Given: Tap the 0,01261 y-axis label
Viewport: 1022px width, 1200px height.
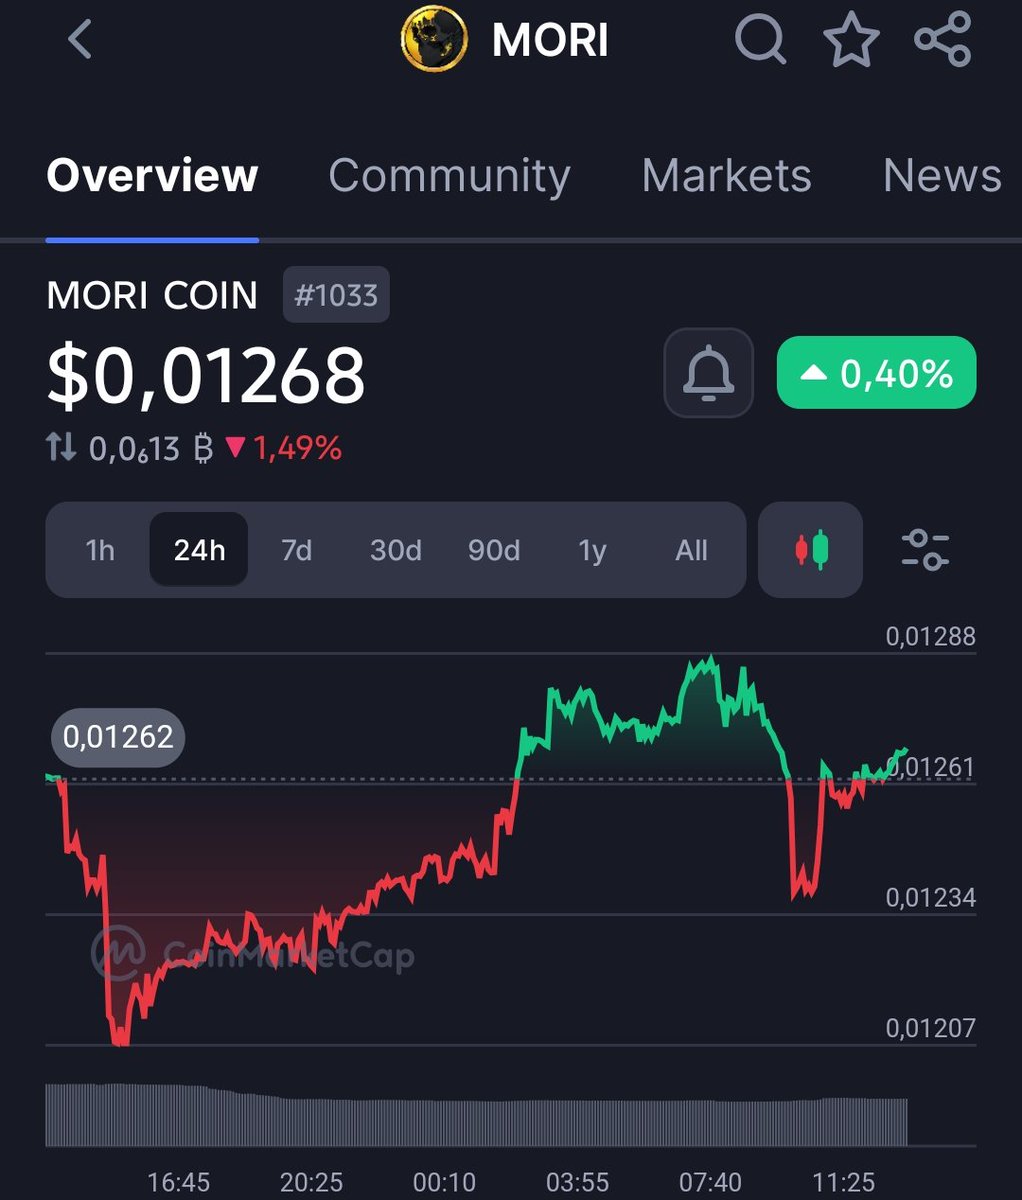Looking at the screenshot, I should point(930,767).
